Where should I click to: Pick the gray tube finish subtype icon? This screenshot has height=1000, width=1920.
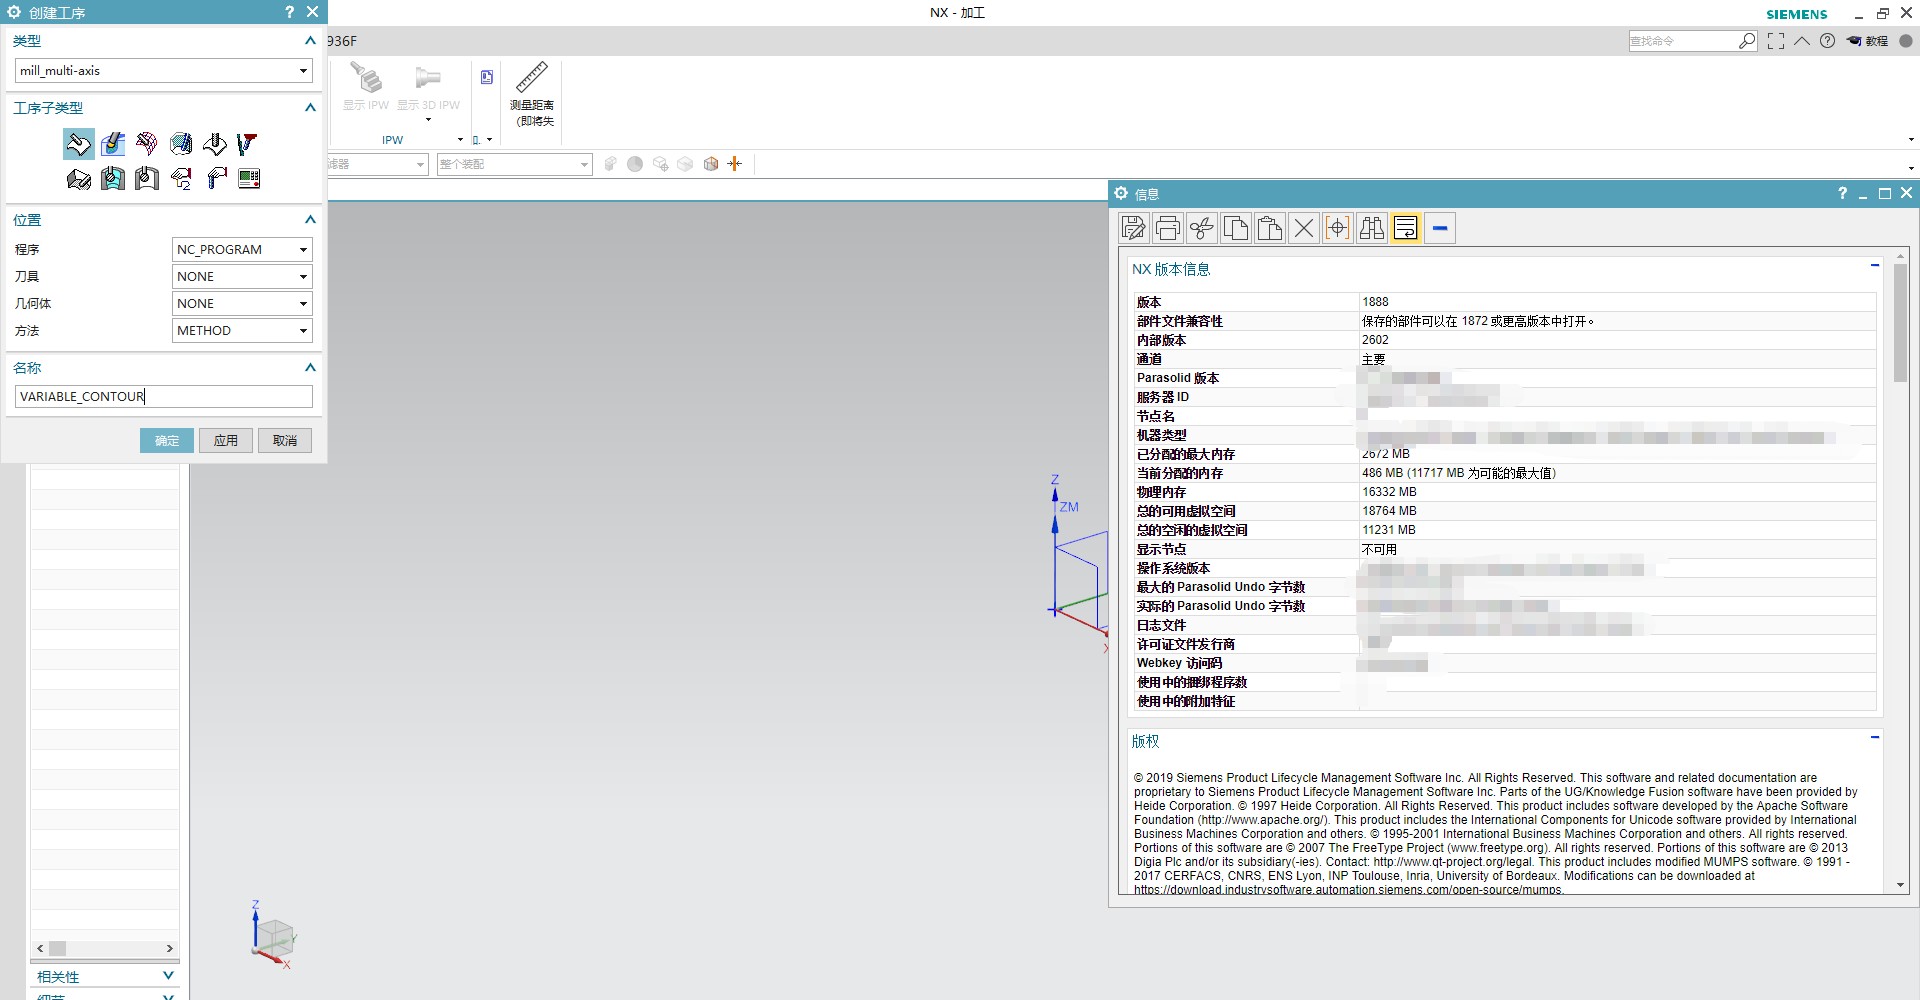(x=147, y=179)
